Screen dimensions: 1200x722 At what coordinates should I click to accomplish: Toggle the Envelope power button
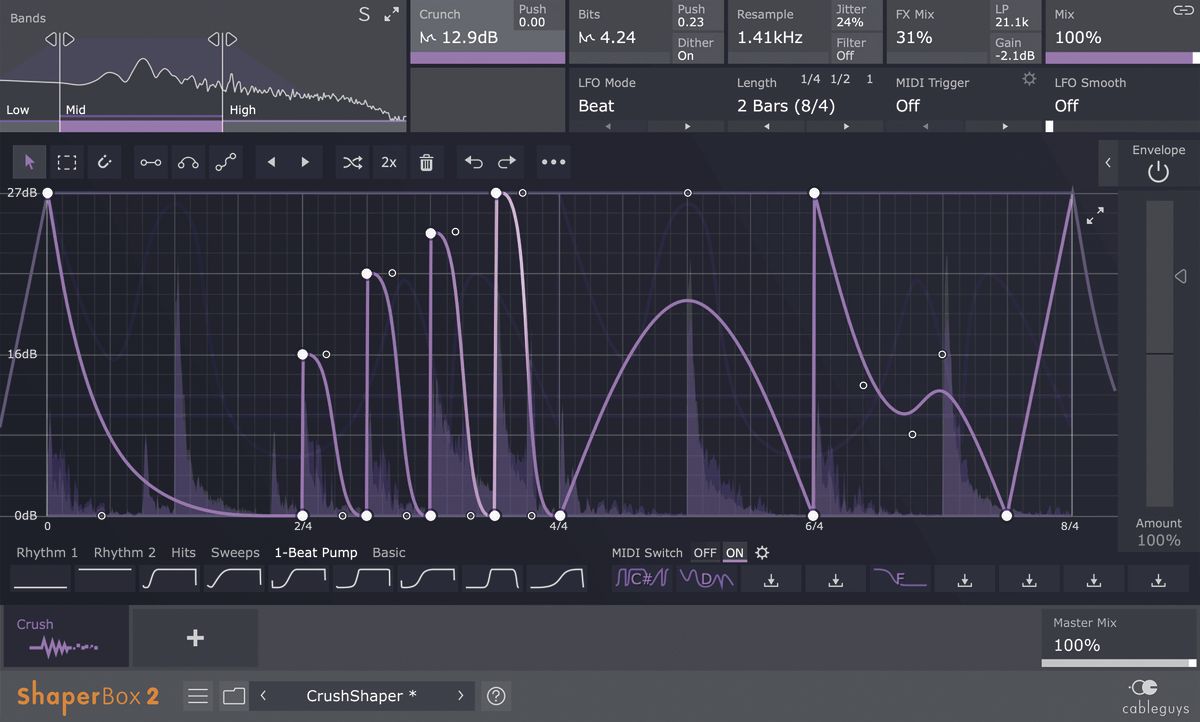[1157, 171]
